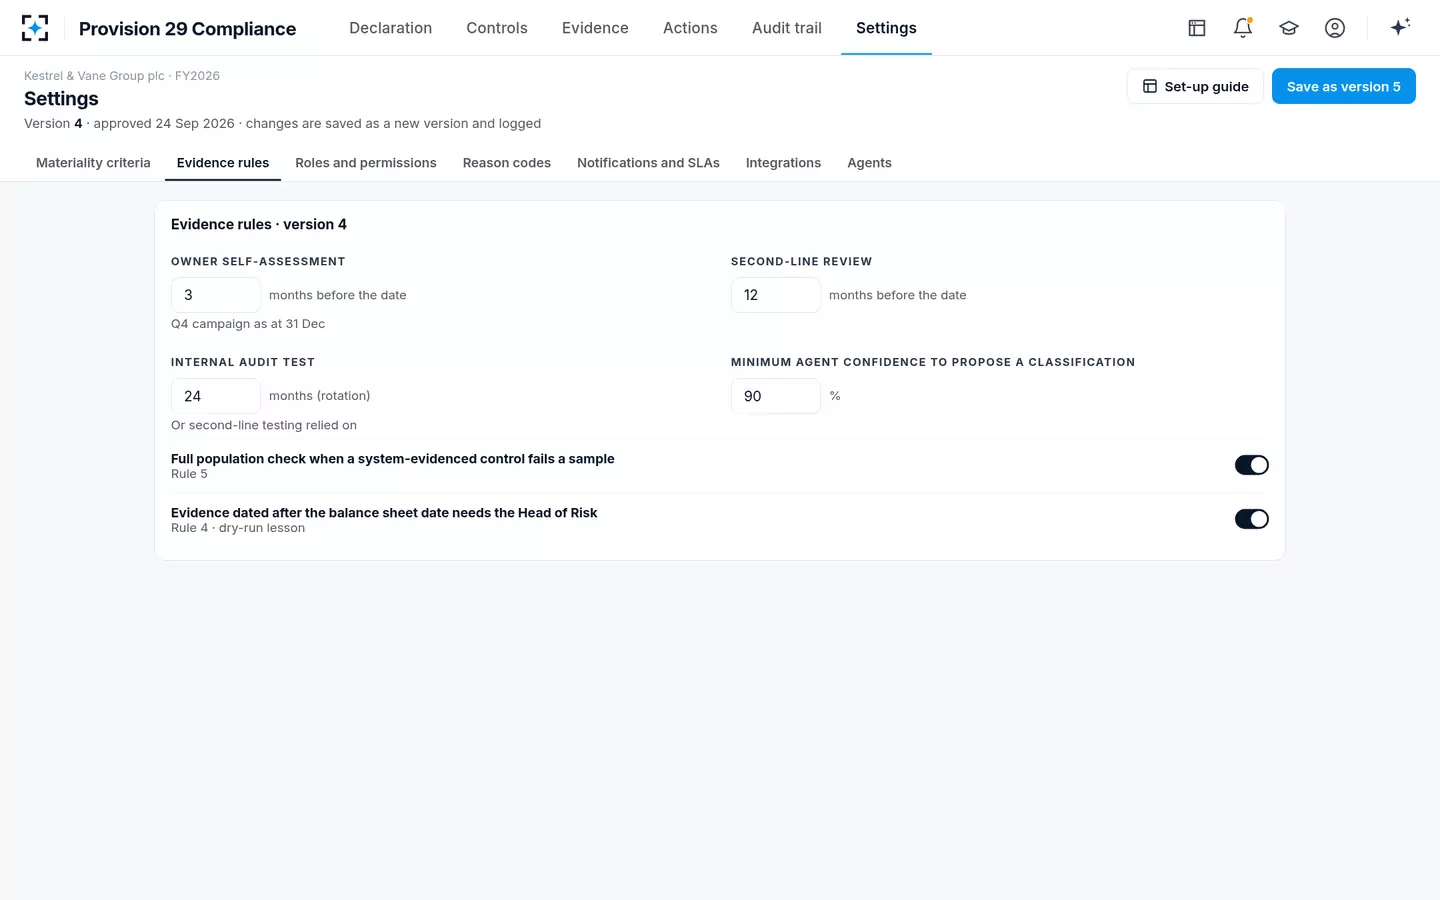Click the 'Rule 5' caption
1440x900 pixels.
pos(189,474)
